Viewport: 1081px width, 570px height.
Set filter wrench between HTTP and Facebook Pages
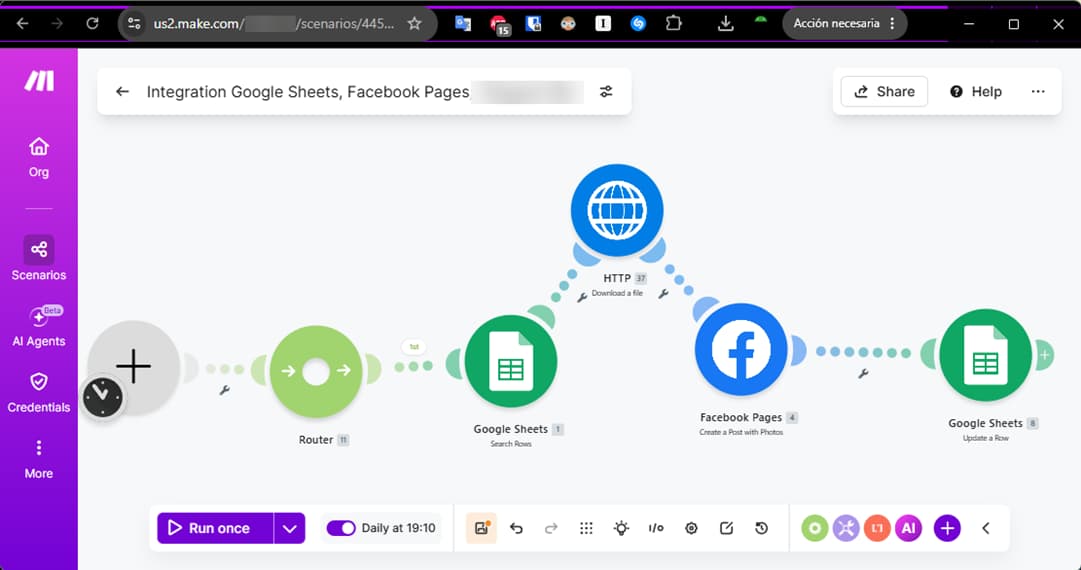663,294
